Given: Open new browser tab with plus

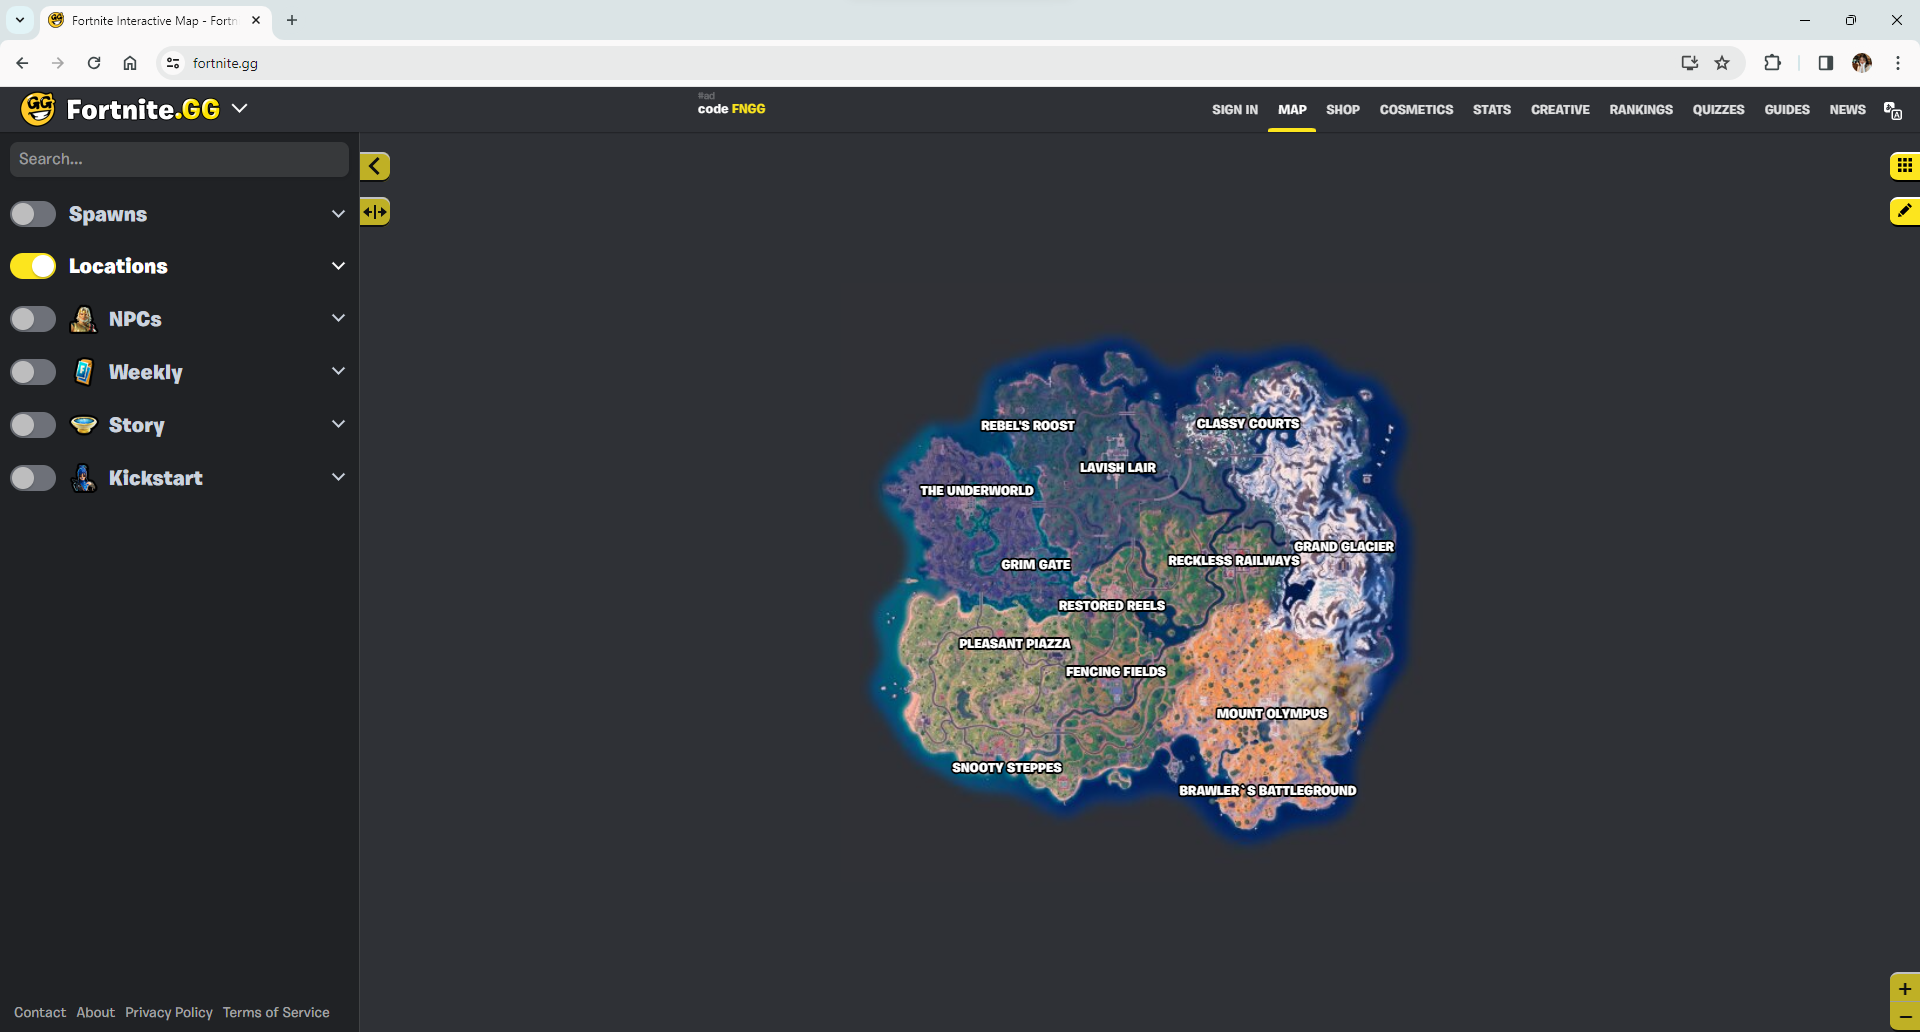Looking at the screenshot, I should (292, 20).
